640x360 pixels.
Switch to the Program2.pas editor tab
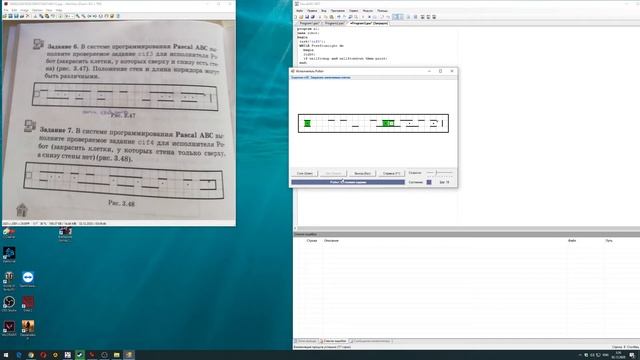(x=335, y=23)
